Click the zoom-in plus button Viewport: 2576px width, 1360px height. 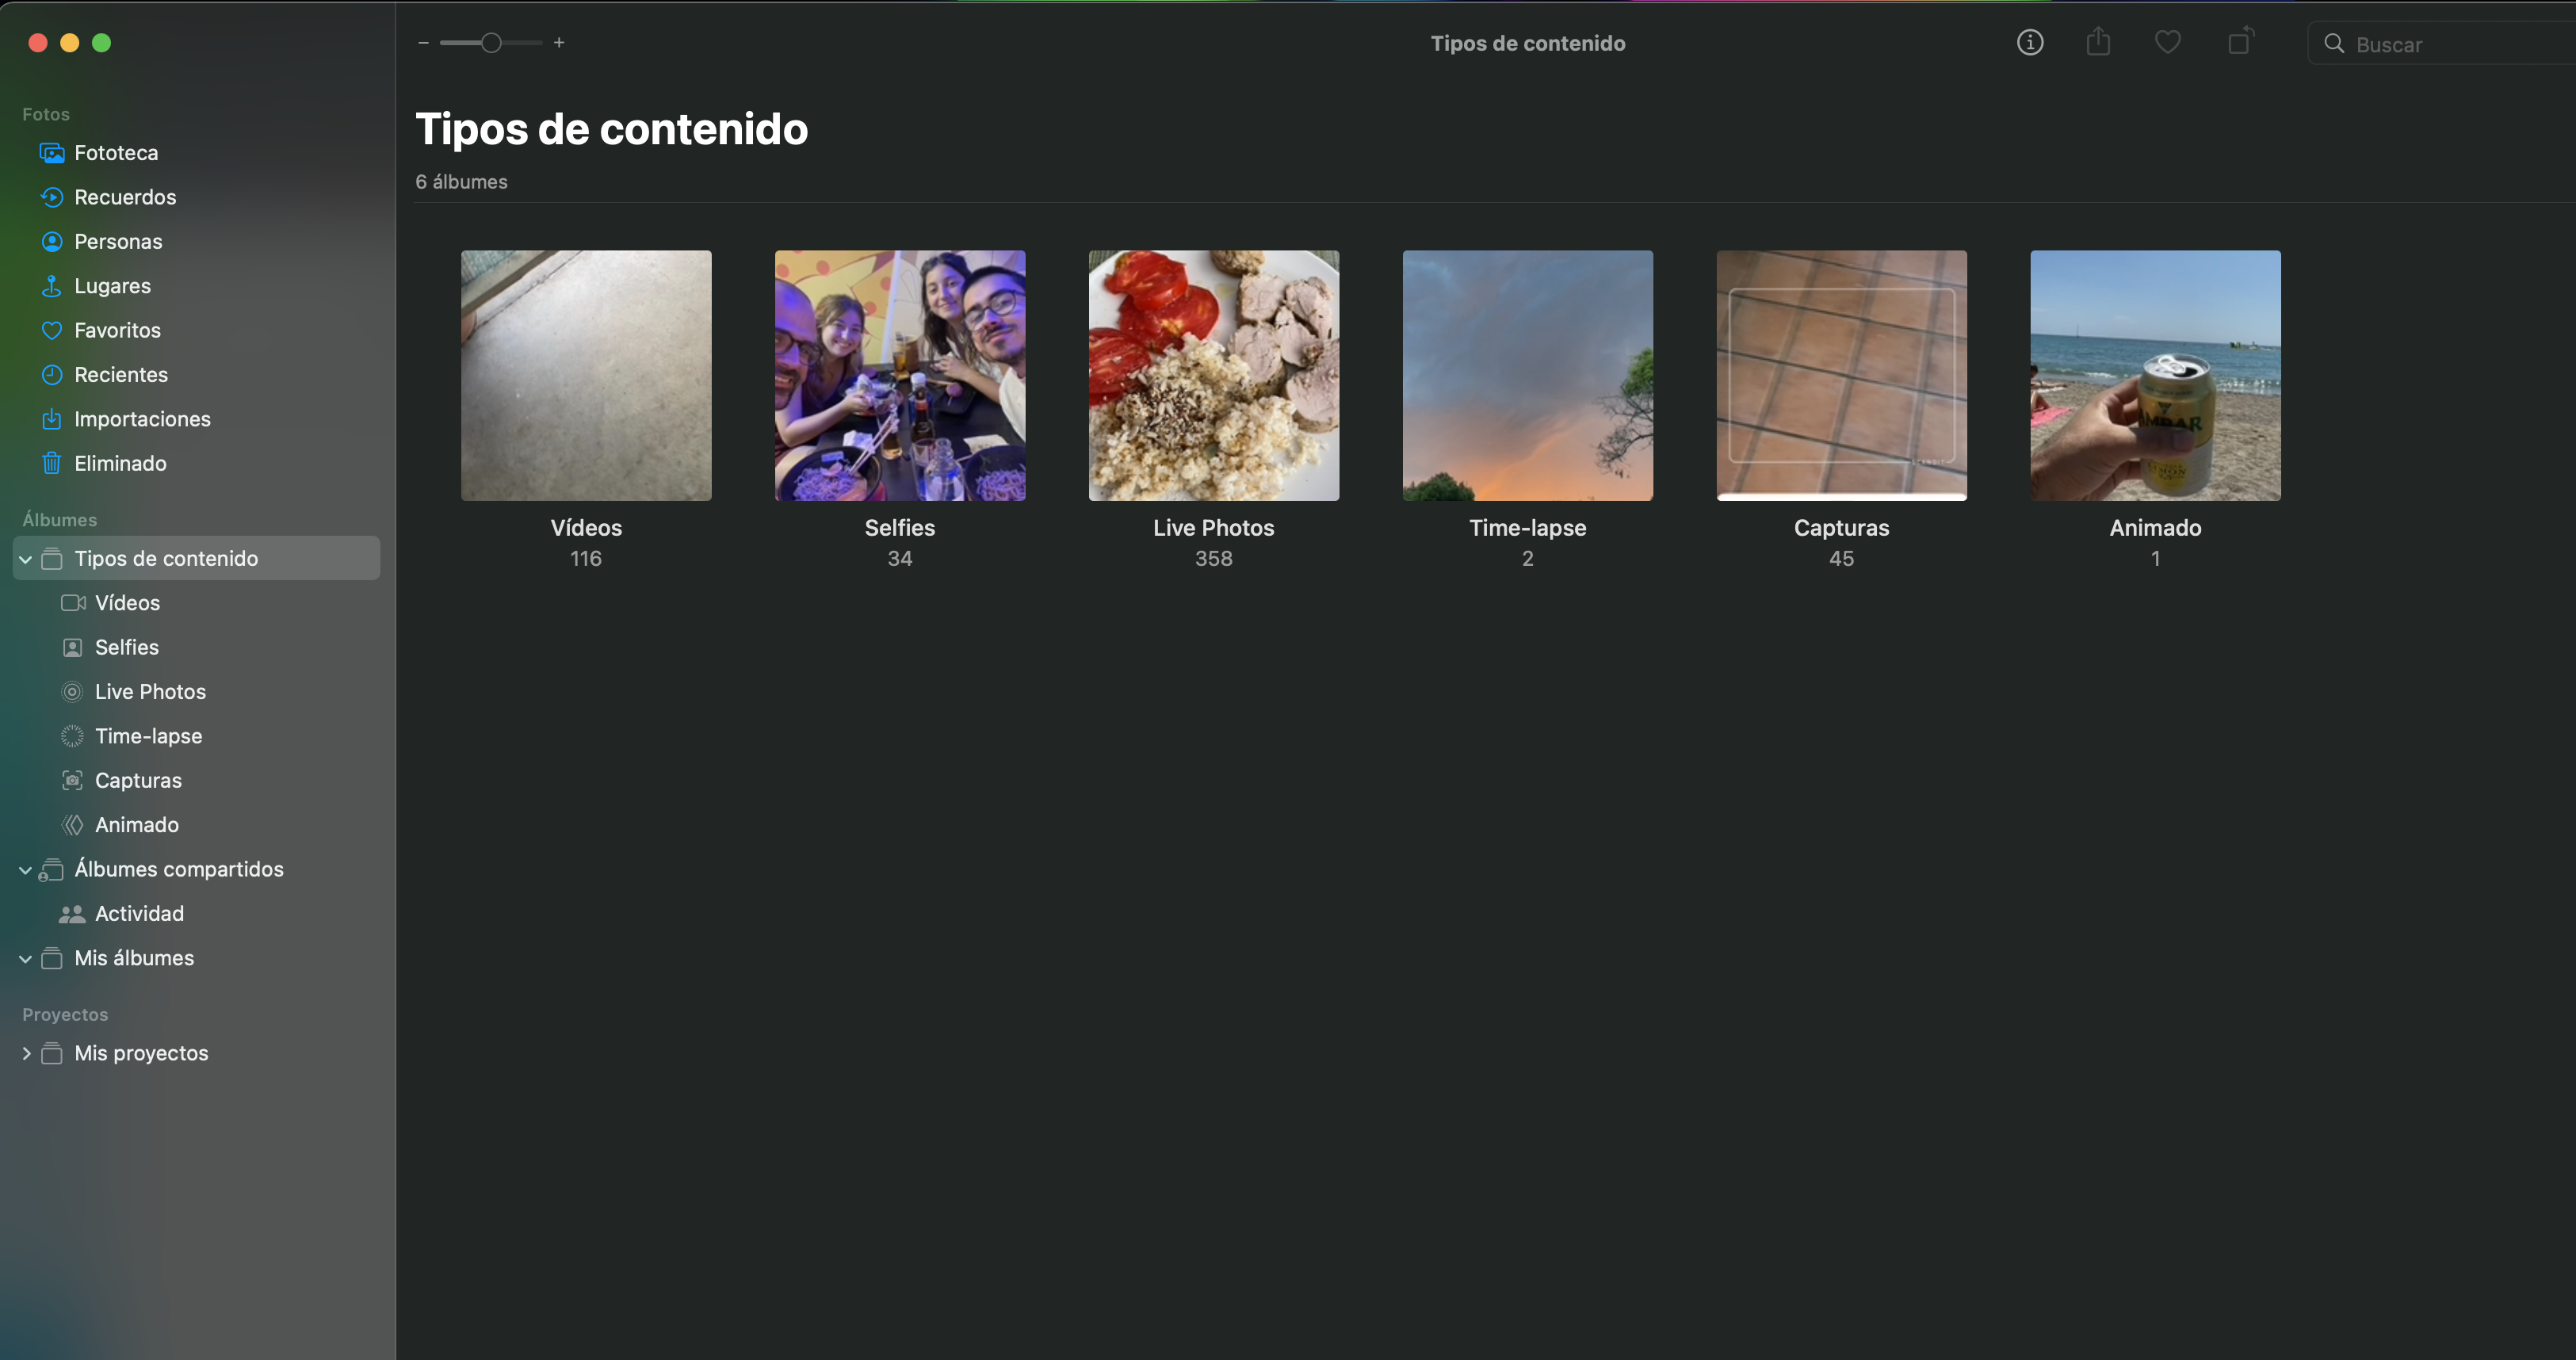[559, 43]
